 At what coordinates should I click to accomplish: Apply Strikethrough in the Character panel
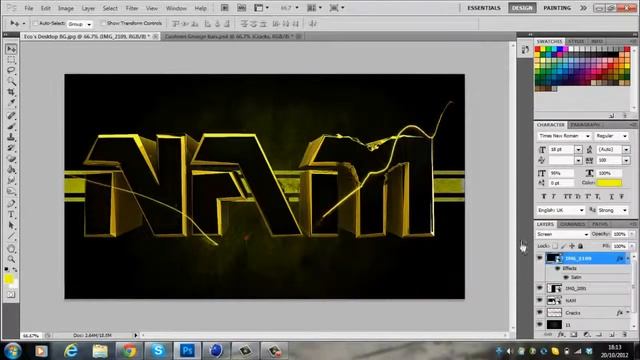coord(622,196)
